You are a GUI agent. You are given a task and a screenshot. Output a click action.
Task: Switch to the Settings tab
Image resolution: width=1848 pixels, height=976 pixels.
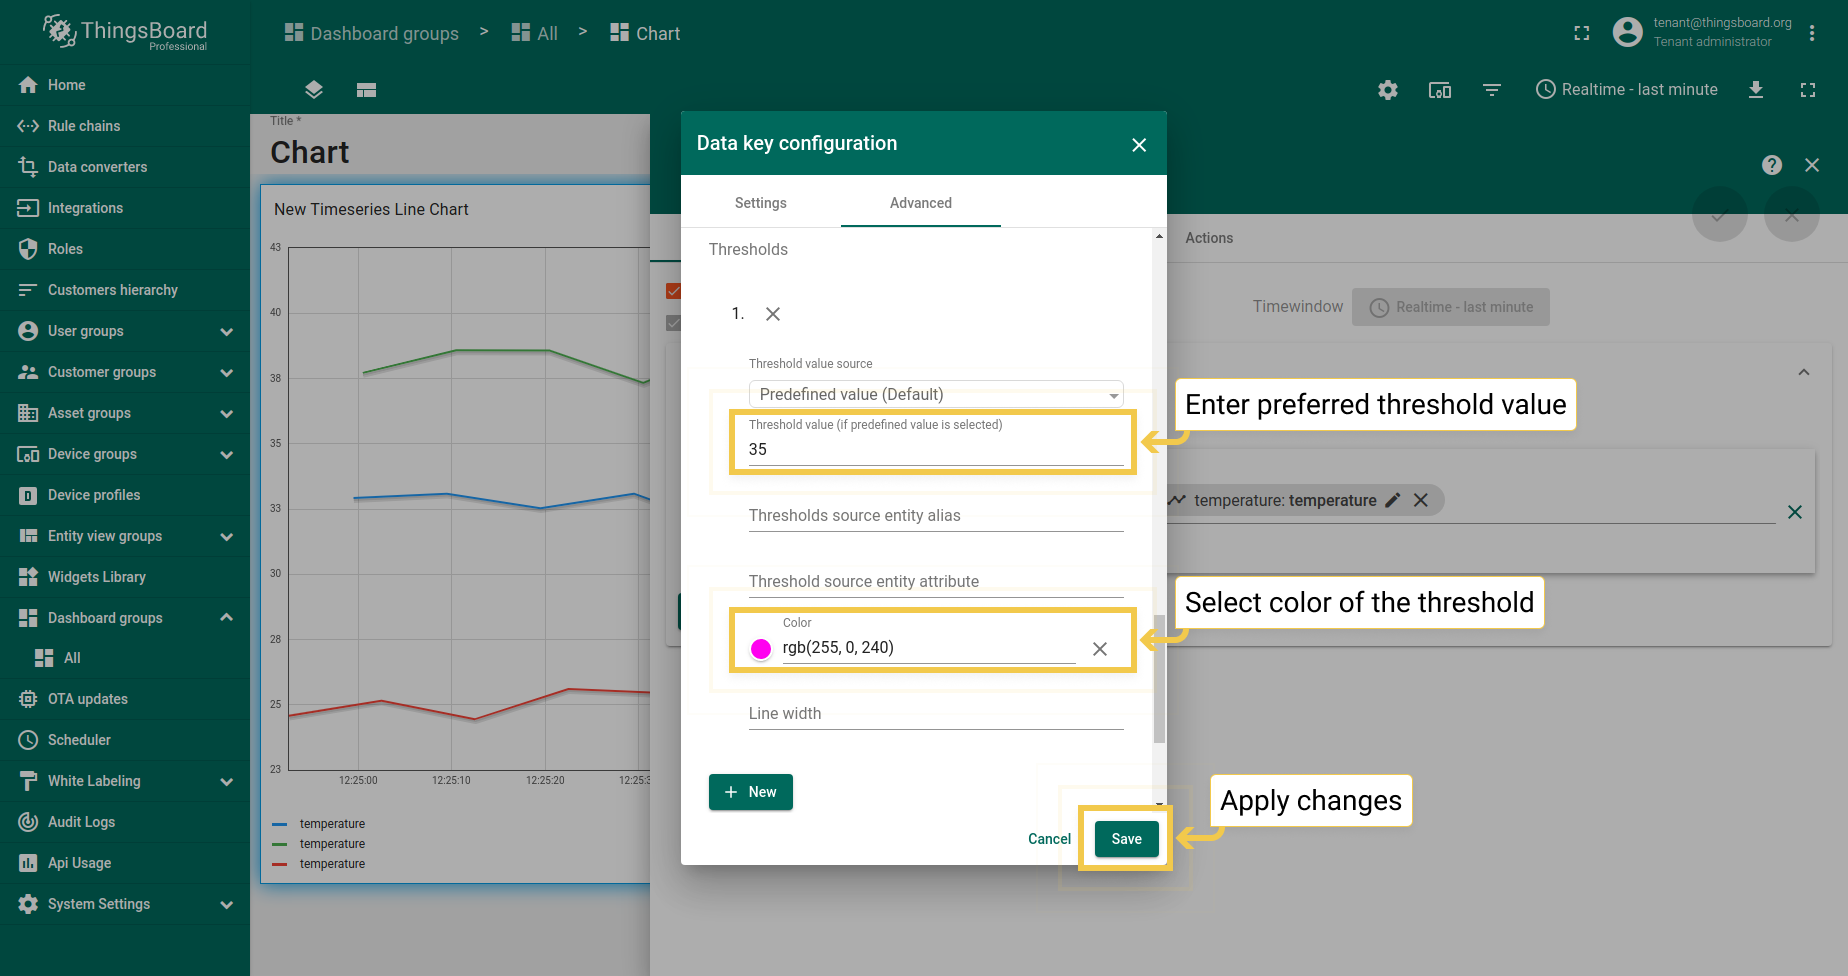tap(760, 203)
